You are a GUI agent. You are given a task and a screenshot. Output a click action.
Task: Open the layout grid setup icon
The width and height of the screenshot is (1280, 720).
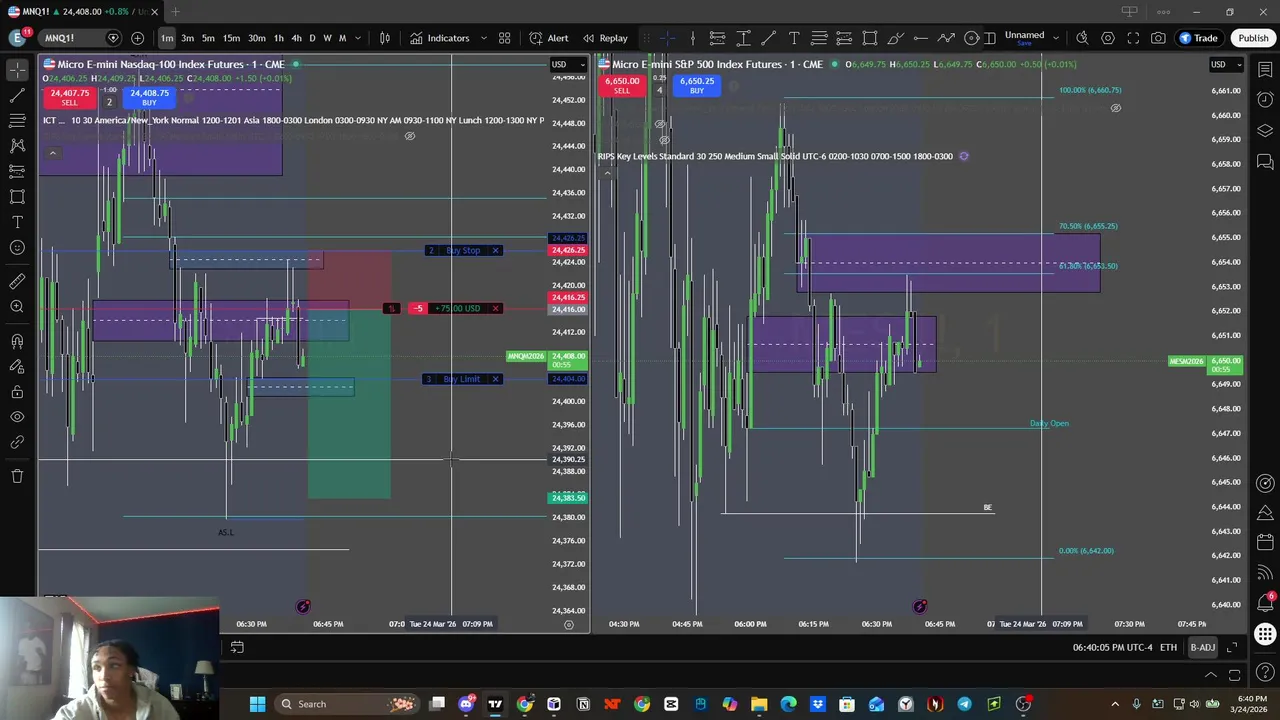coord(504,38)
